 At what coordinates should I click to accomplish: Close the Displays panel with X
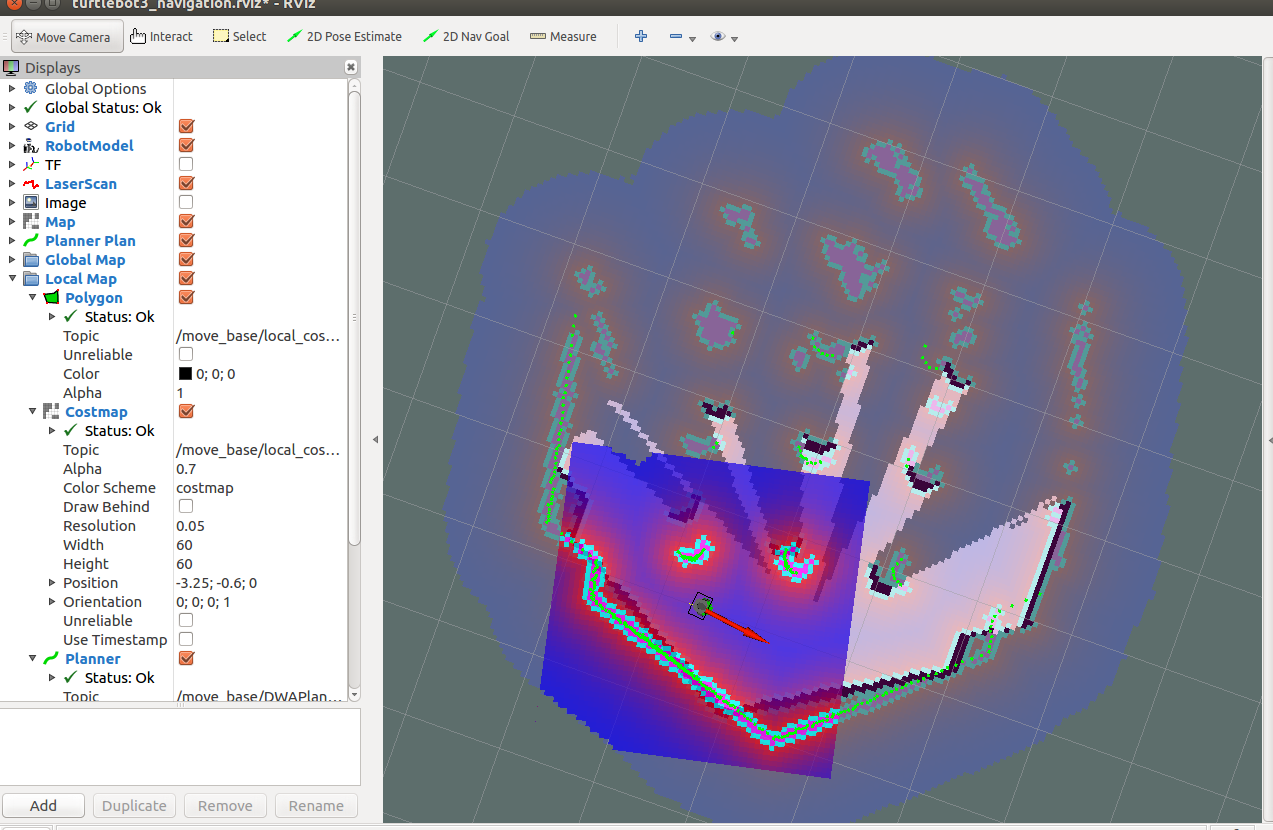tap(351, 67)
